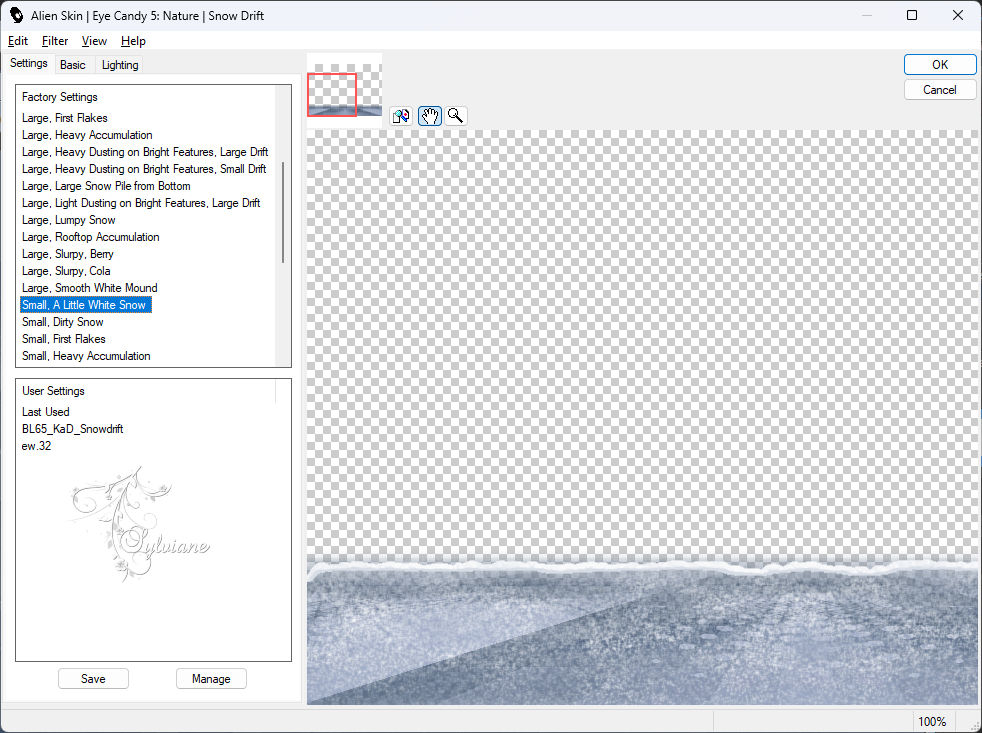
Task: Choose Large, Heavy Dusting, Large Drift preset
Action: pos(145,152)
